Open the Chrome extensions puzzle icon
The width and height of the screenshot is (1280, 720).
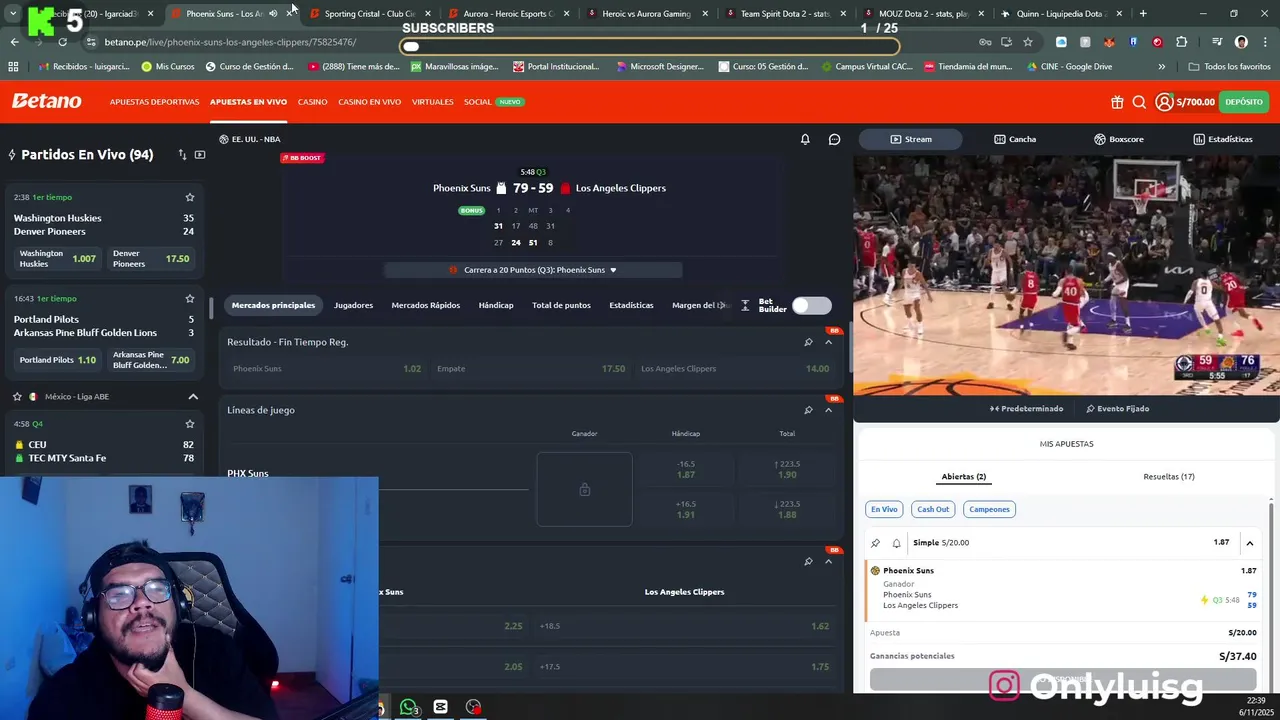(x=1182, y=42)
